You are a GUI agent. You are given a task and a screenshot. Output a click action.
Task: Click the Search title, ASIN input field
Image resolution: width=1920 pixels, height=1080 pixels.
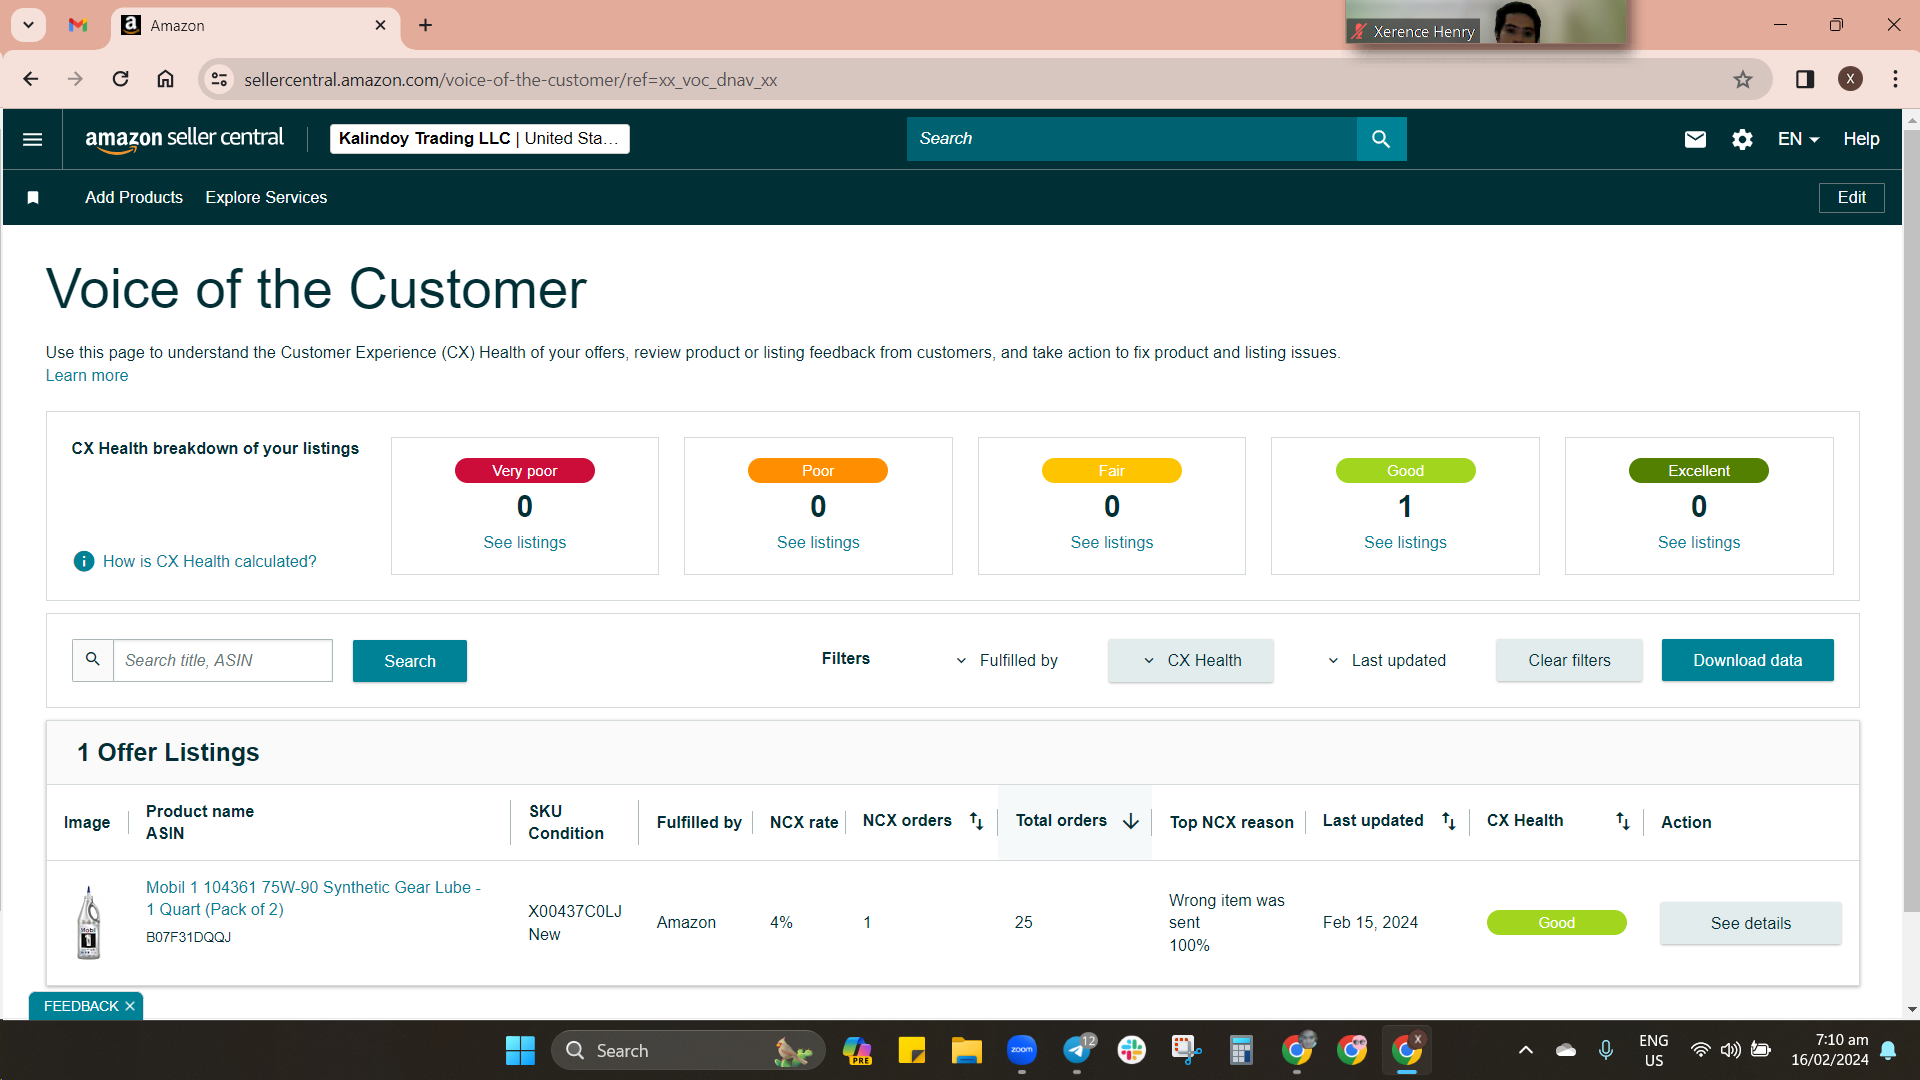pos(223,661)
